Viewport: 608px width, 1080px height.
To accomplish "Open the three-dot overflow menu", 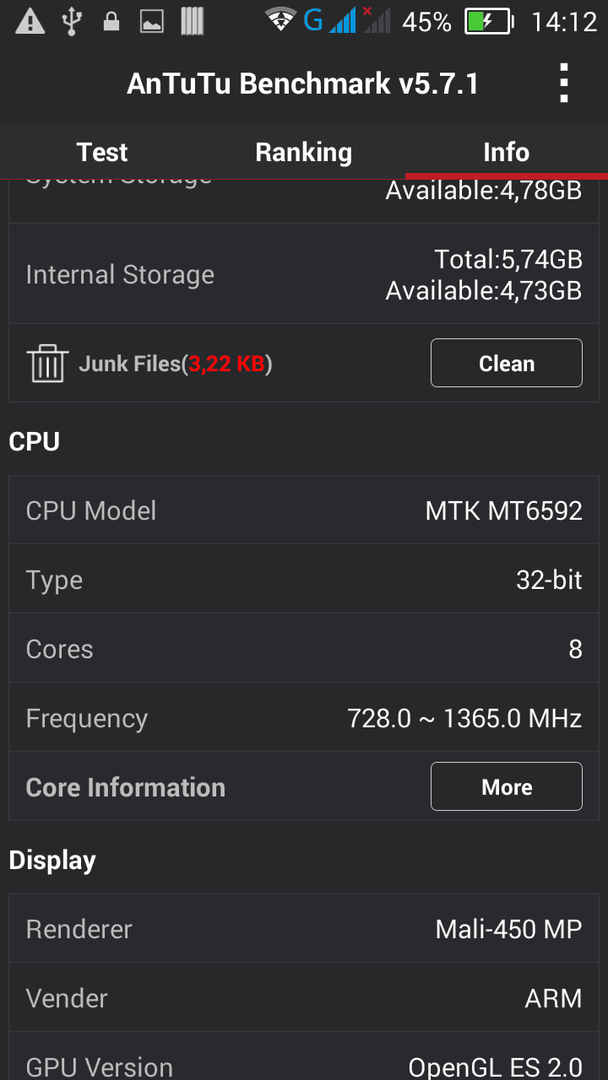I will point(564,83).
